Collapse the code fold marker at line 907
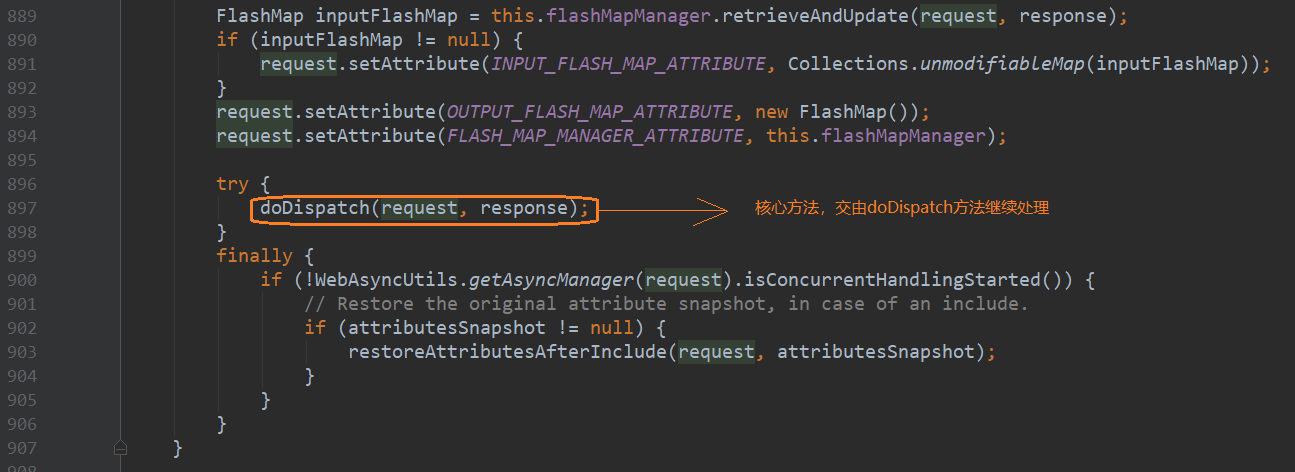This screenshot has width=1295, height=472. (x=120, y=448)
